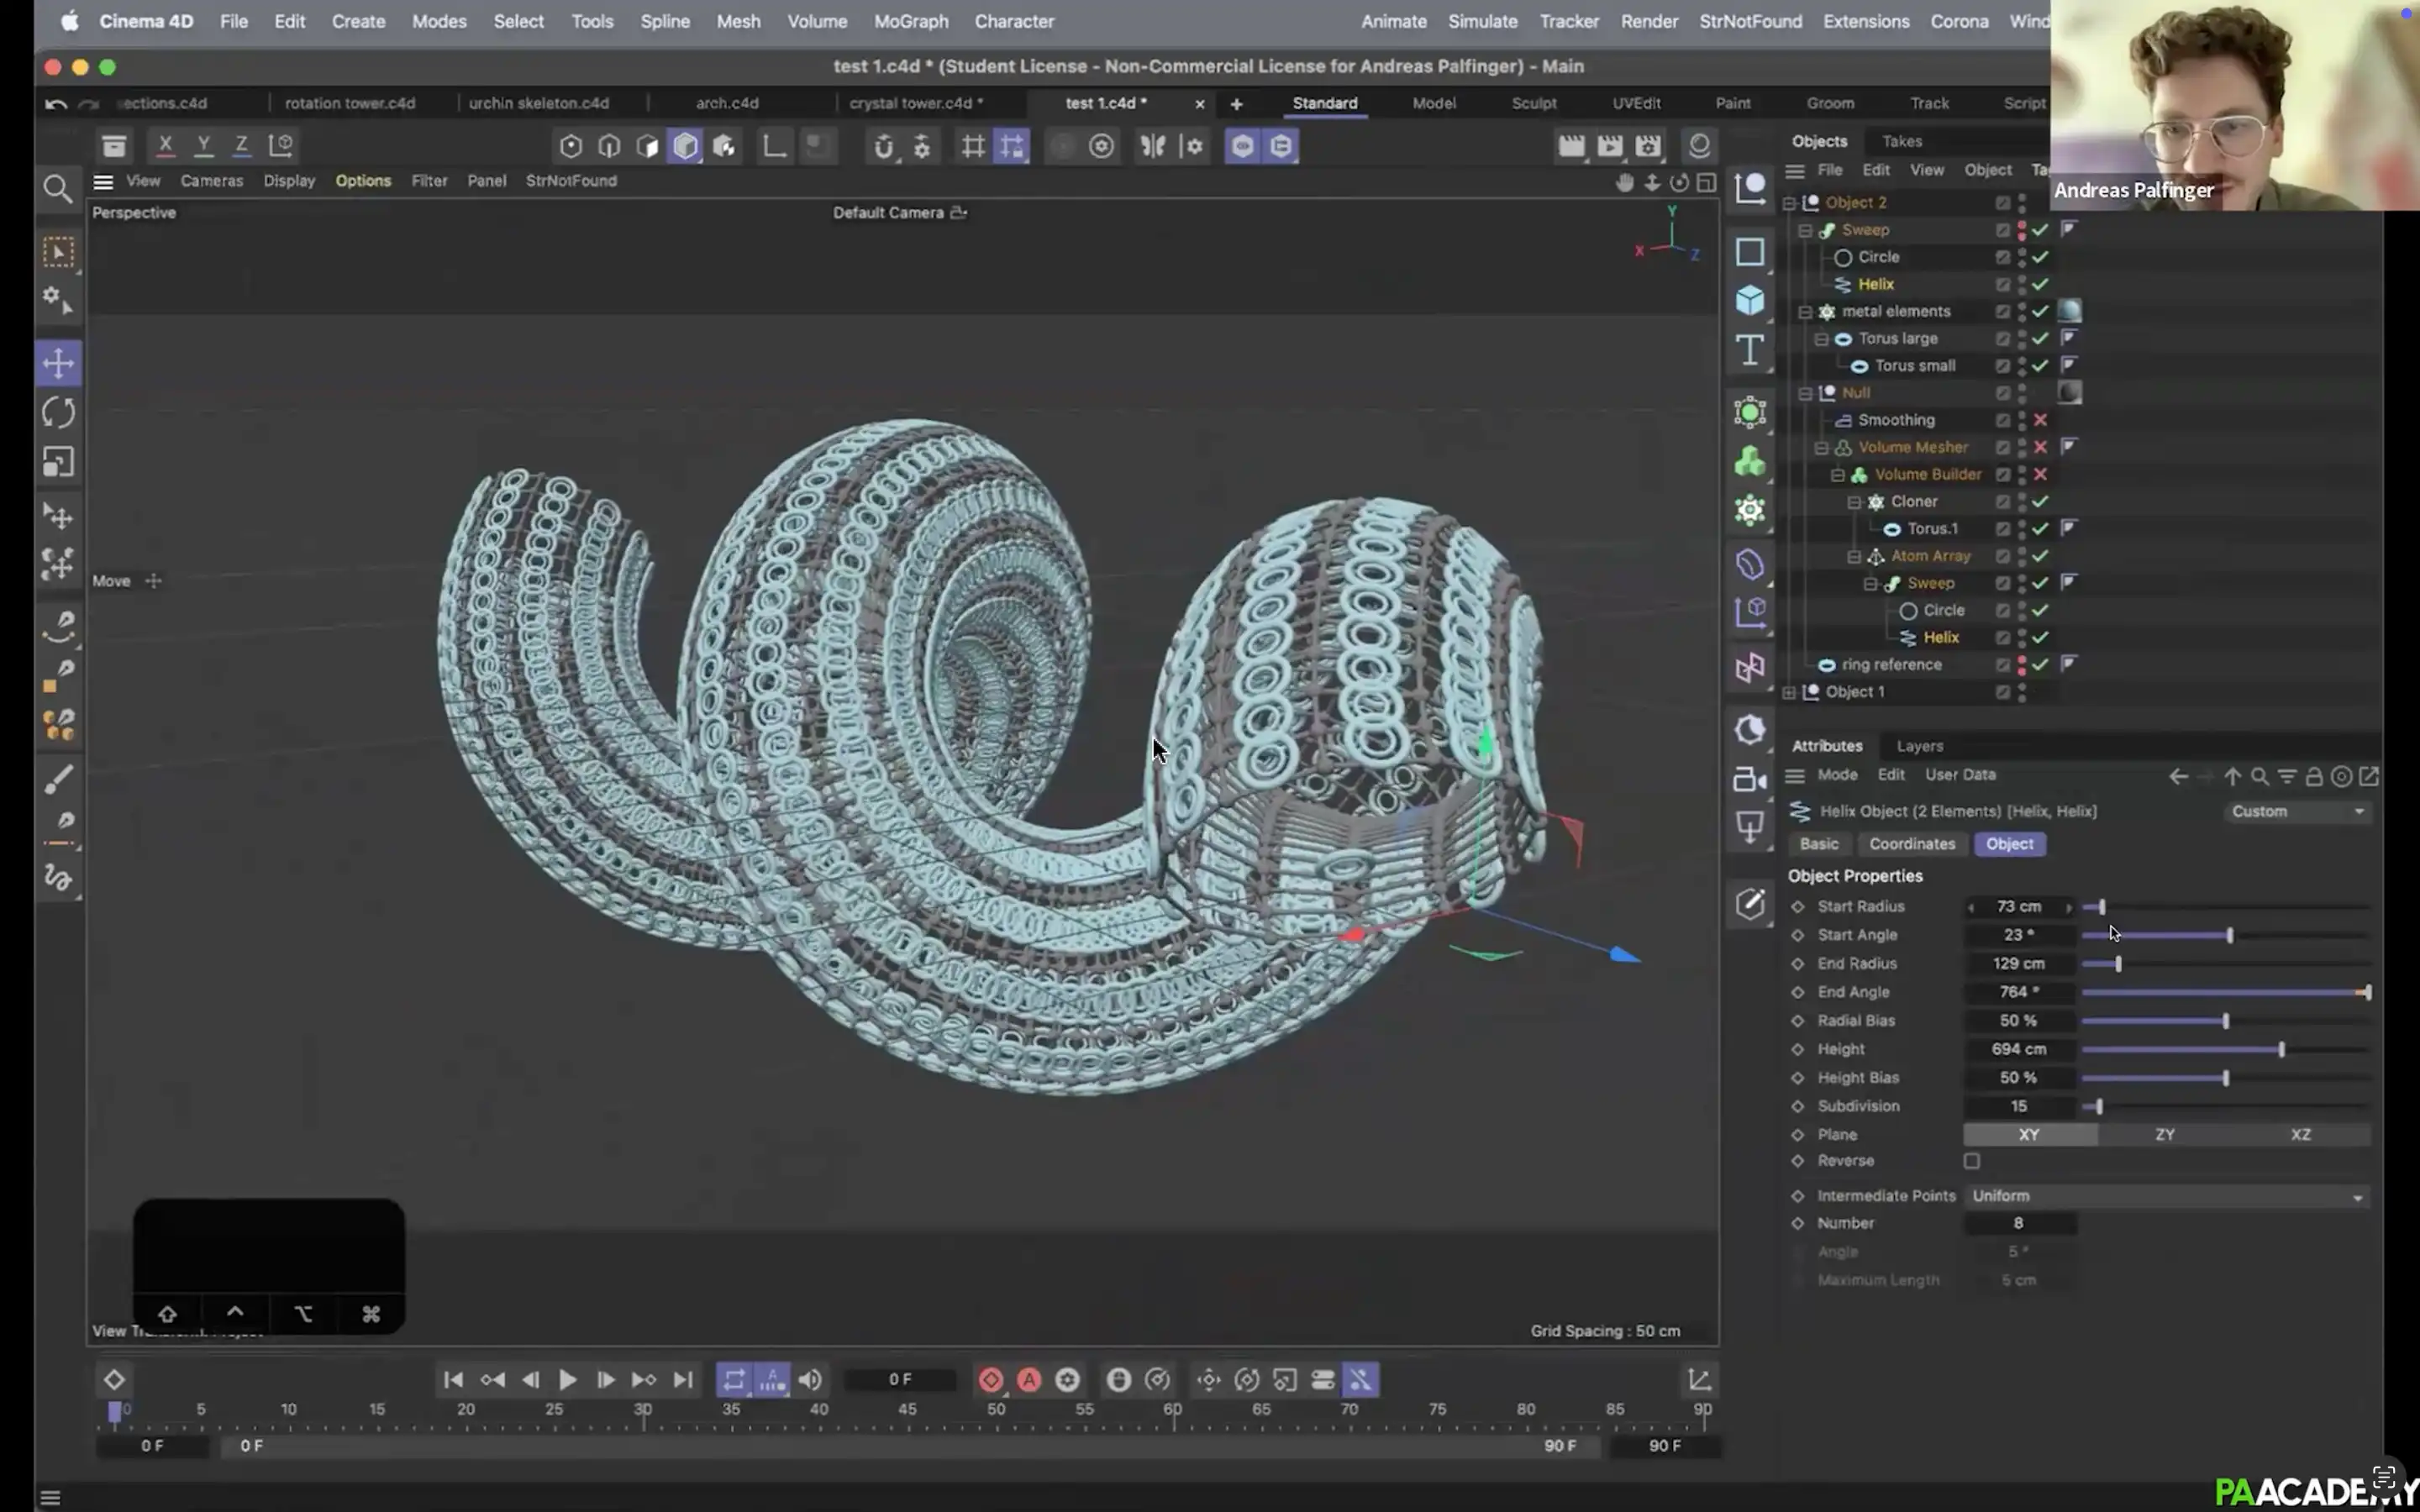The height and width of the screenshot is (1512, 2420).
Task: Open the Coordinates attribute tab
Action: tap(1911, 844)
